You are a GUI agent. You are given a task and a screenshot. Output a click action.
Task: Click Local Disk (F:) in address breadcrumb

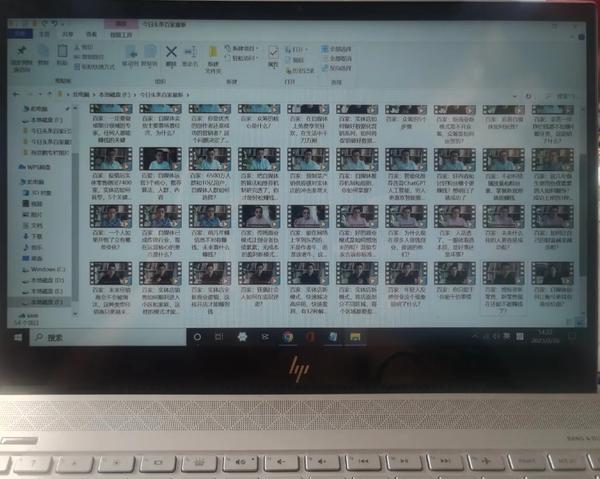(x=115, y=94)
